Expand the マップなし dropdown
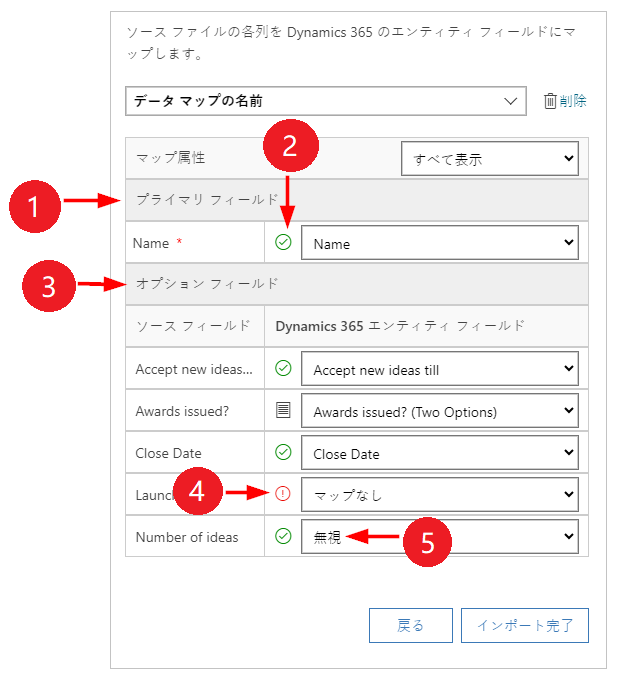The height and width of the screenshot is (690, 619). pos(440,495)
